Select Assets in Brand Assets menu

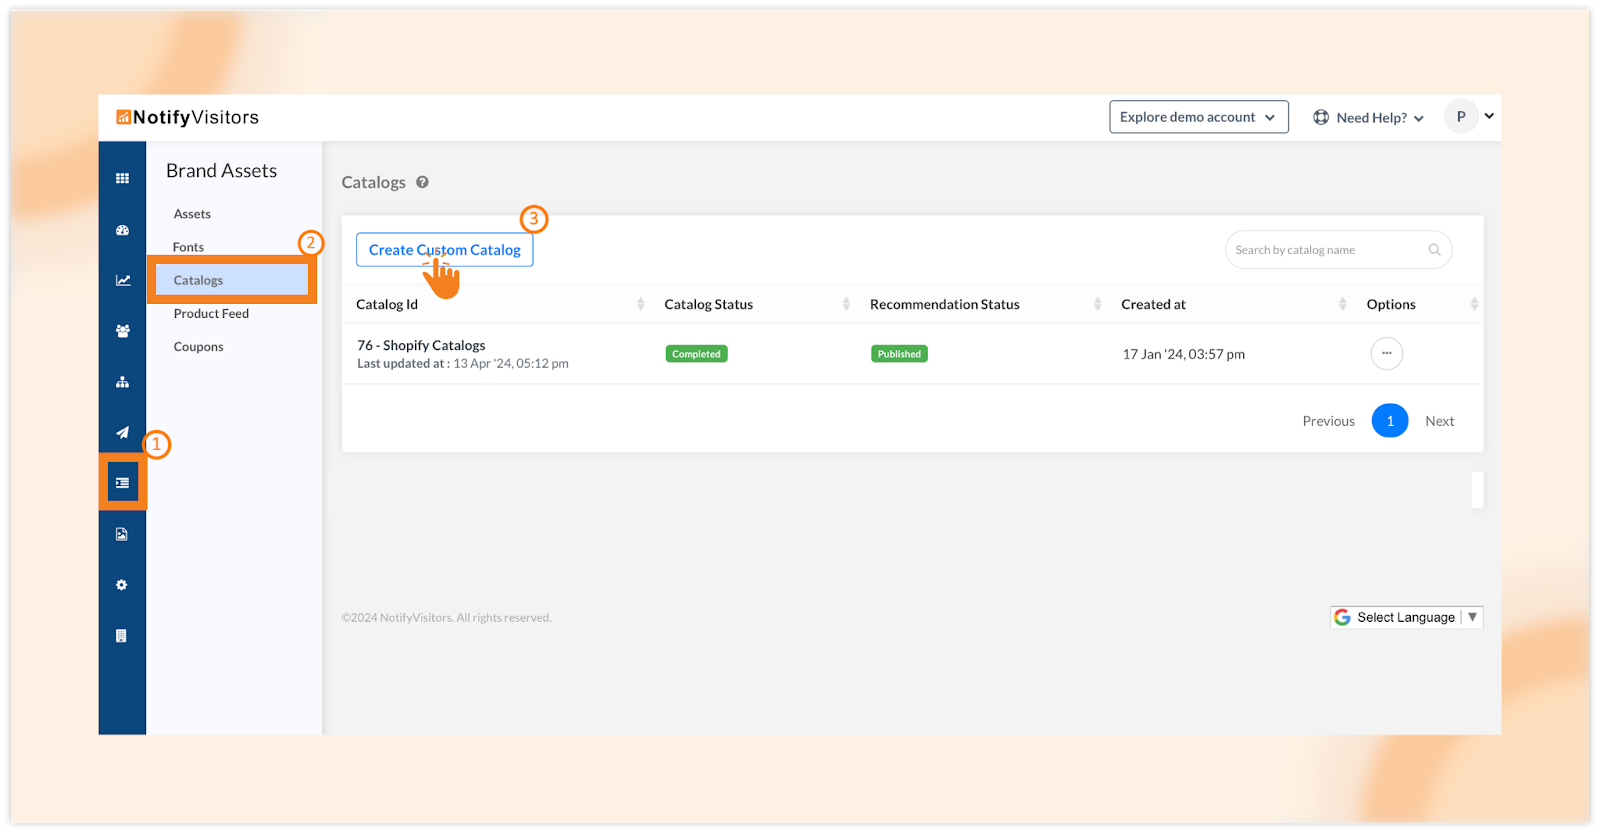(192, 214)
